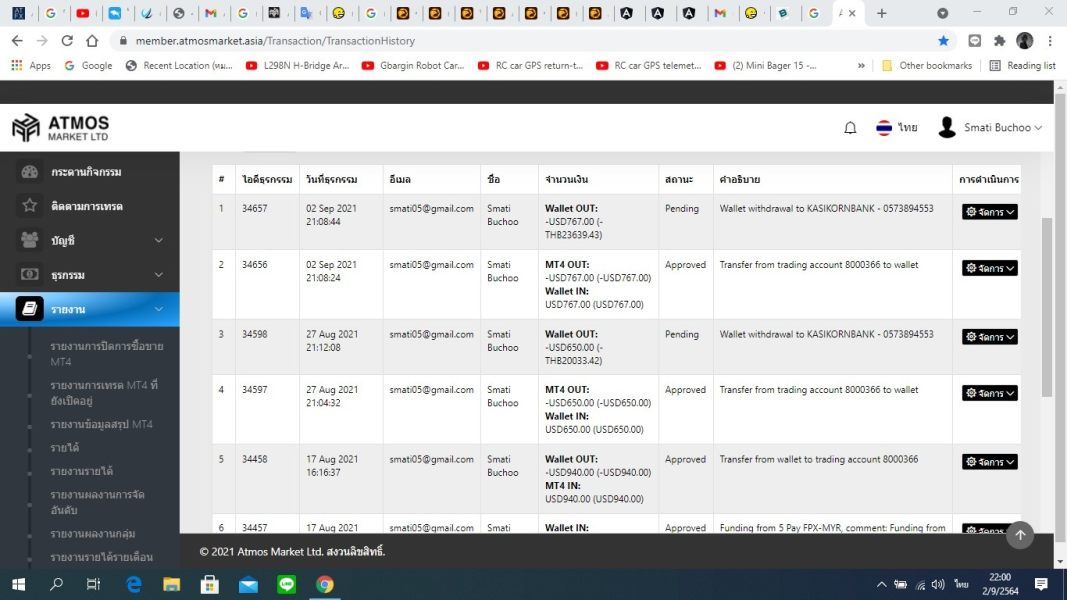Open รายงานการเทรด MT4 ที่ยังเปิดอยู่ report
The height and width of the screenshot is (600, 1067).
103,393
